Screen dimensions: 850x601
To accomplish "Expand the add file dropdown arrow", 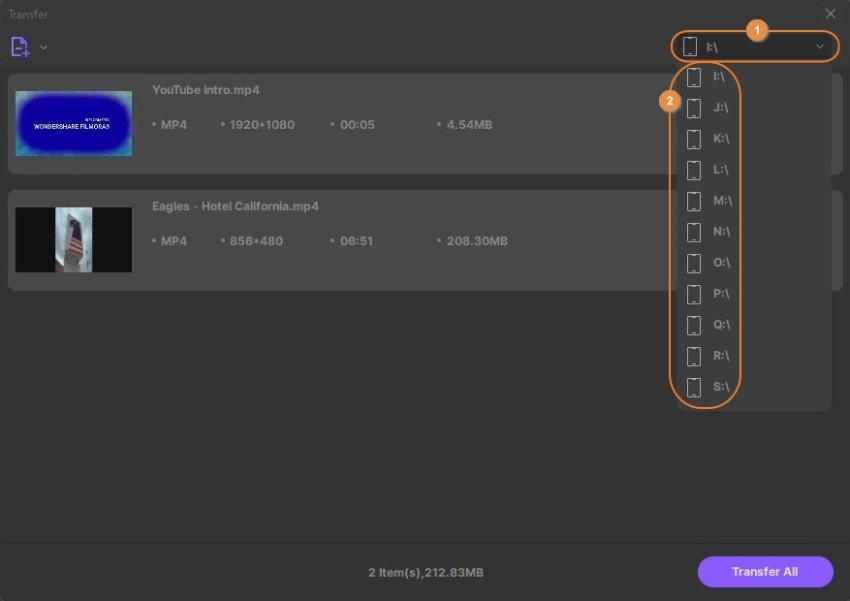I will click(x=43, y=47).
